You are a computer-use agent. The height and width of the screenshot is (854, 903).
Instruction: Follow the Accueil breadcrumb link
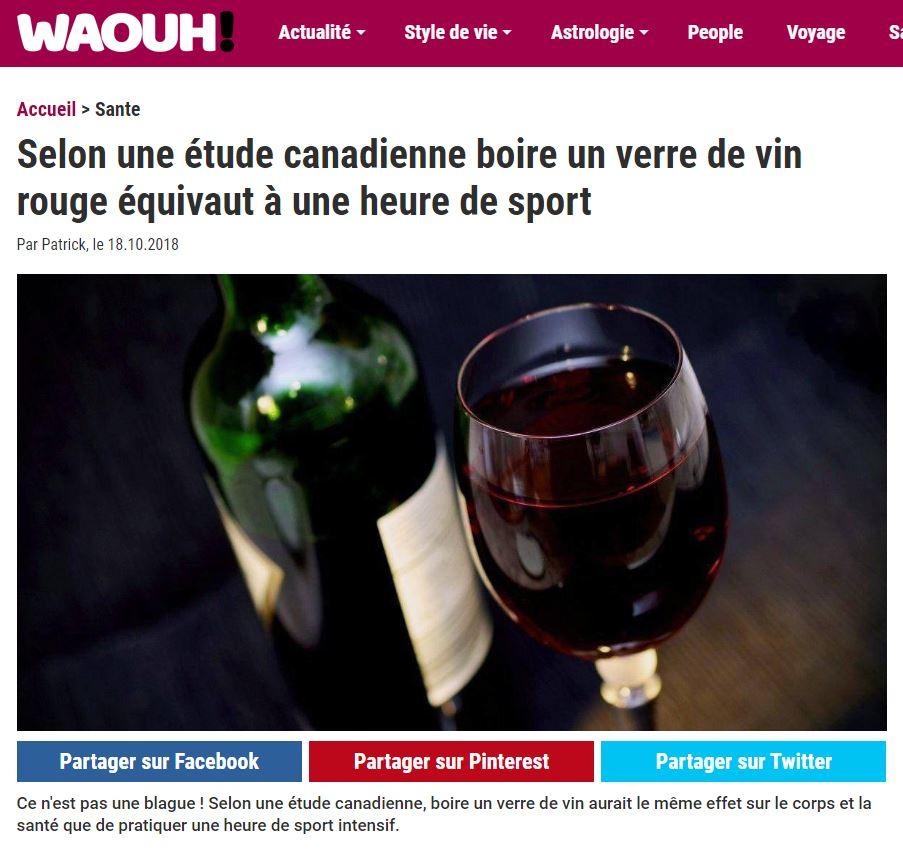[46, 109]
